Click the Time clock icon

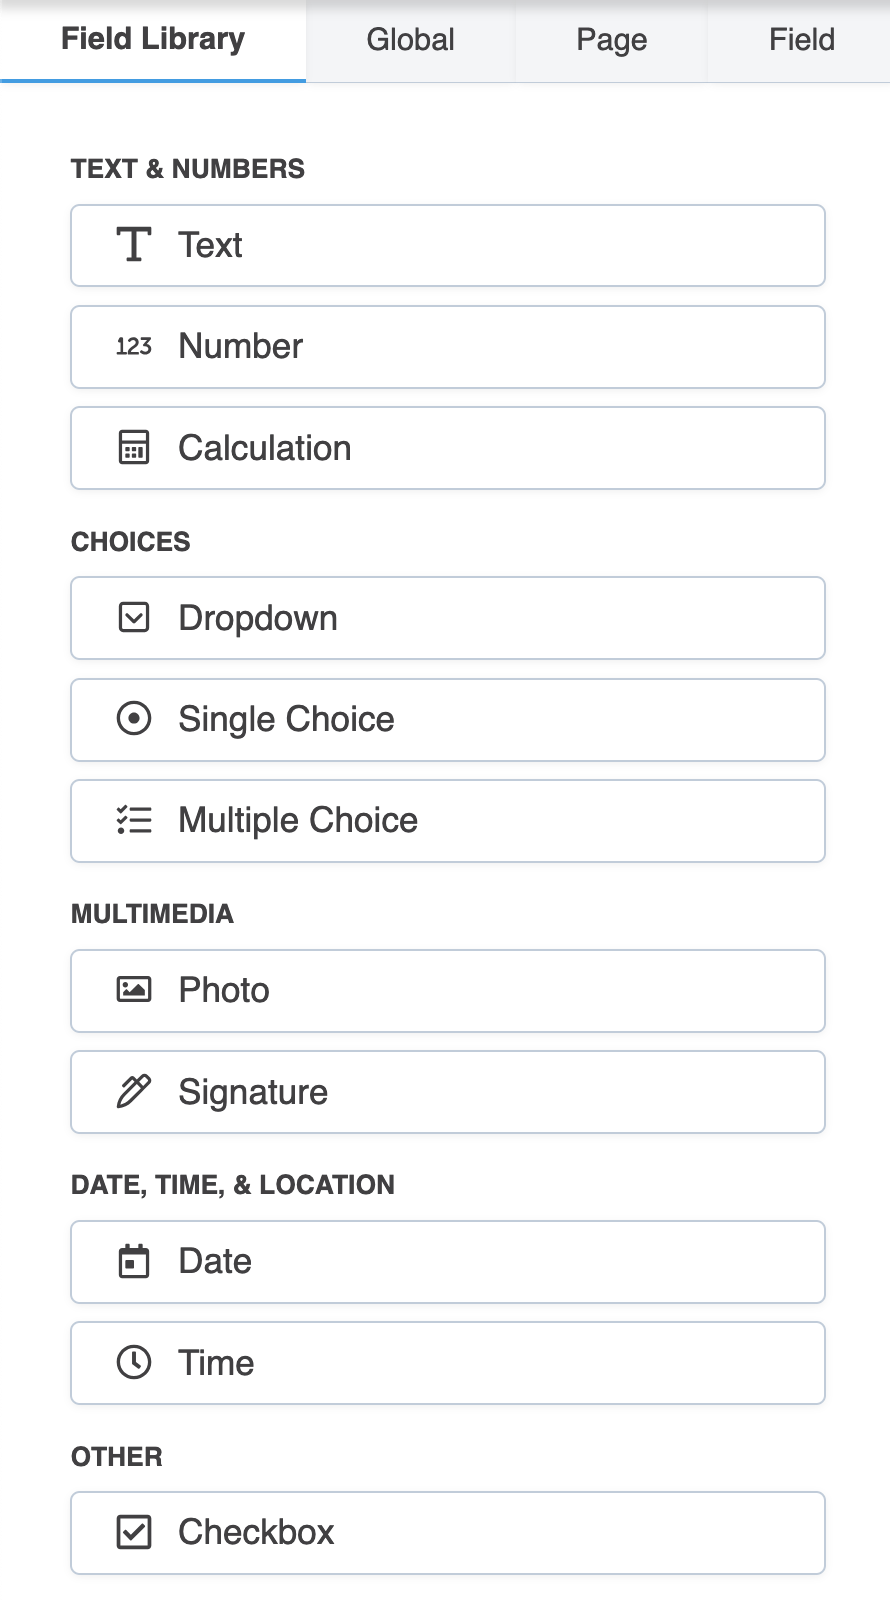point(134,1362)
